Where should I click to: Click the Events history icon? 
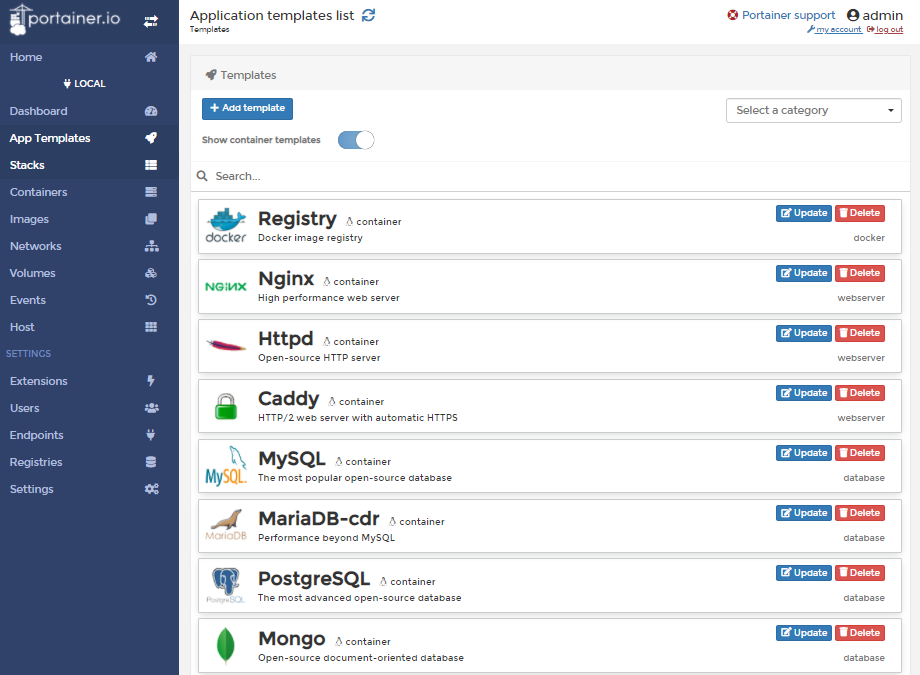pyautogui.click(x=151, y=300)
